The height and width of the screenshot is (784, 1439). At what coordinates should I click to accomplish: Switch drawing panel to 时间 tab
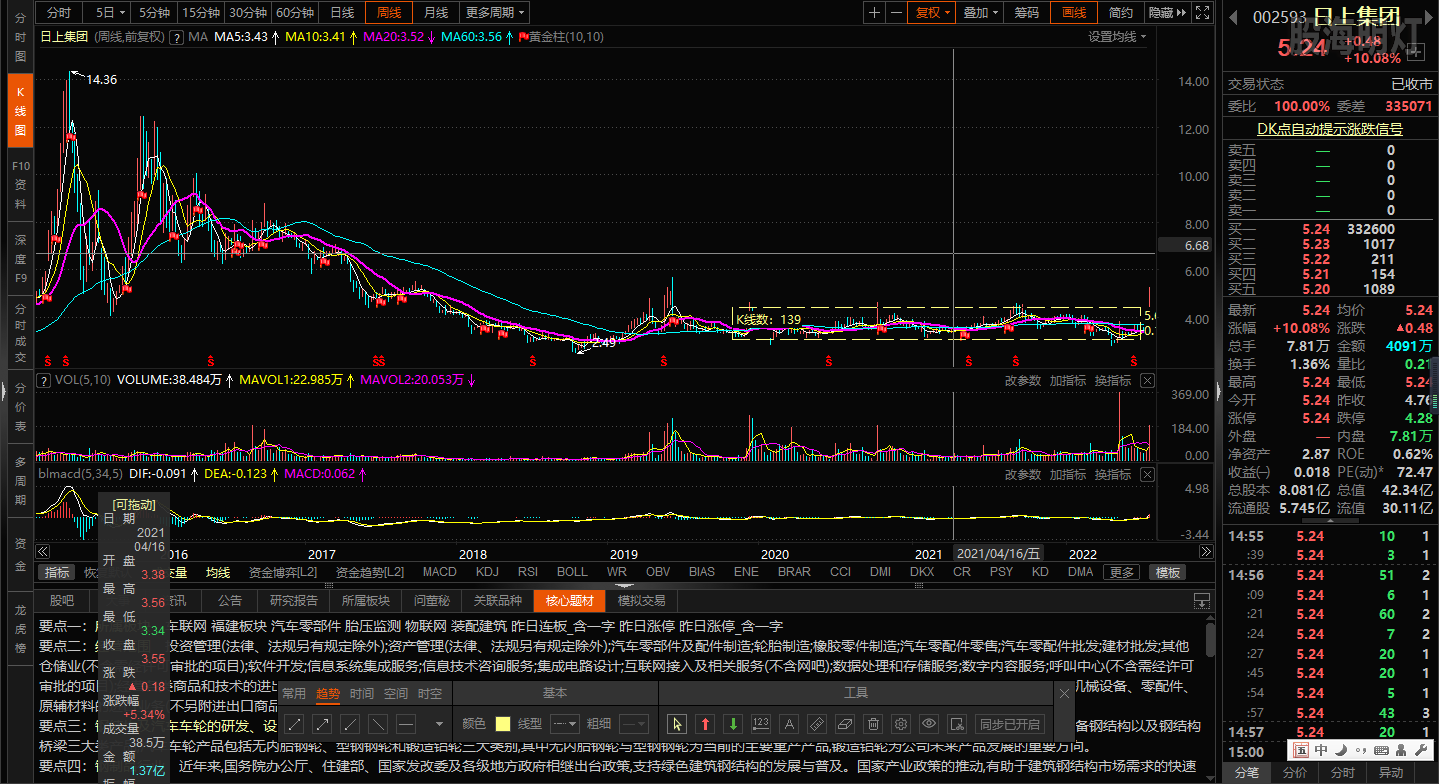tap(362, 693)
